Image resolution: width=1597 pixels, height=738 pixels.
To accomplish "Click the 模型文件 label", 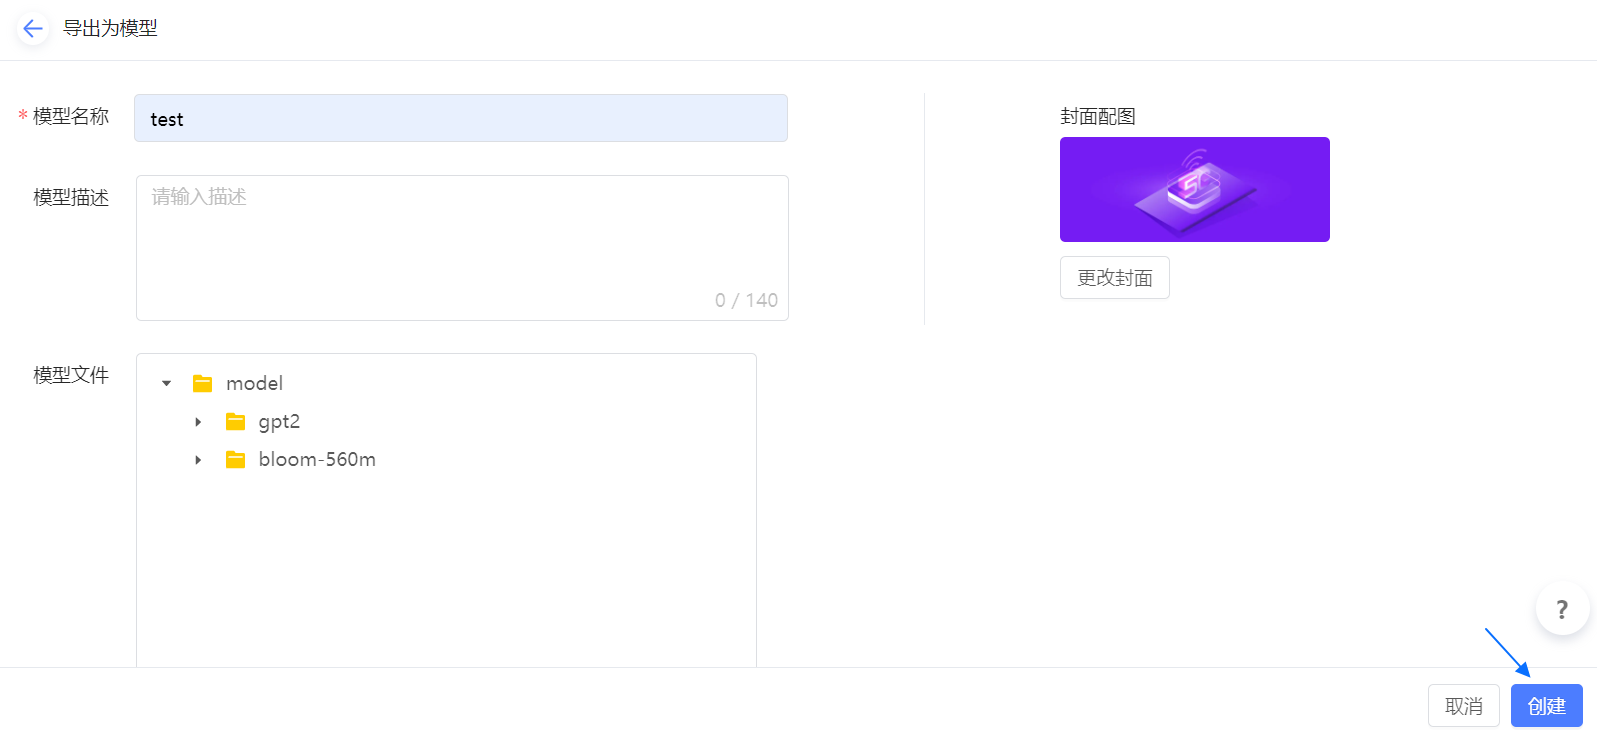I will (71, 375).
